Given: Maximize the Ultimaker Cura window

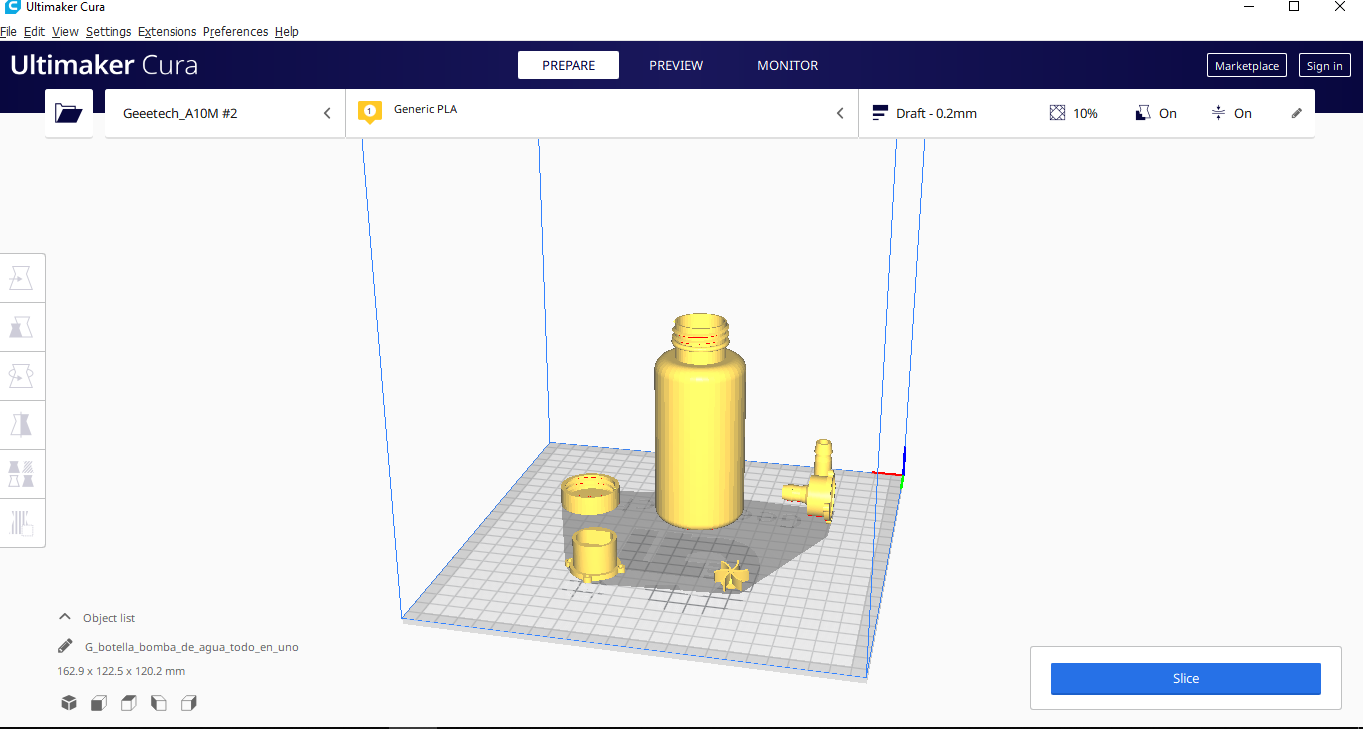Looking at the screenshot, I should (x=1294, y=6).
